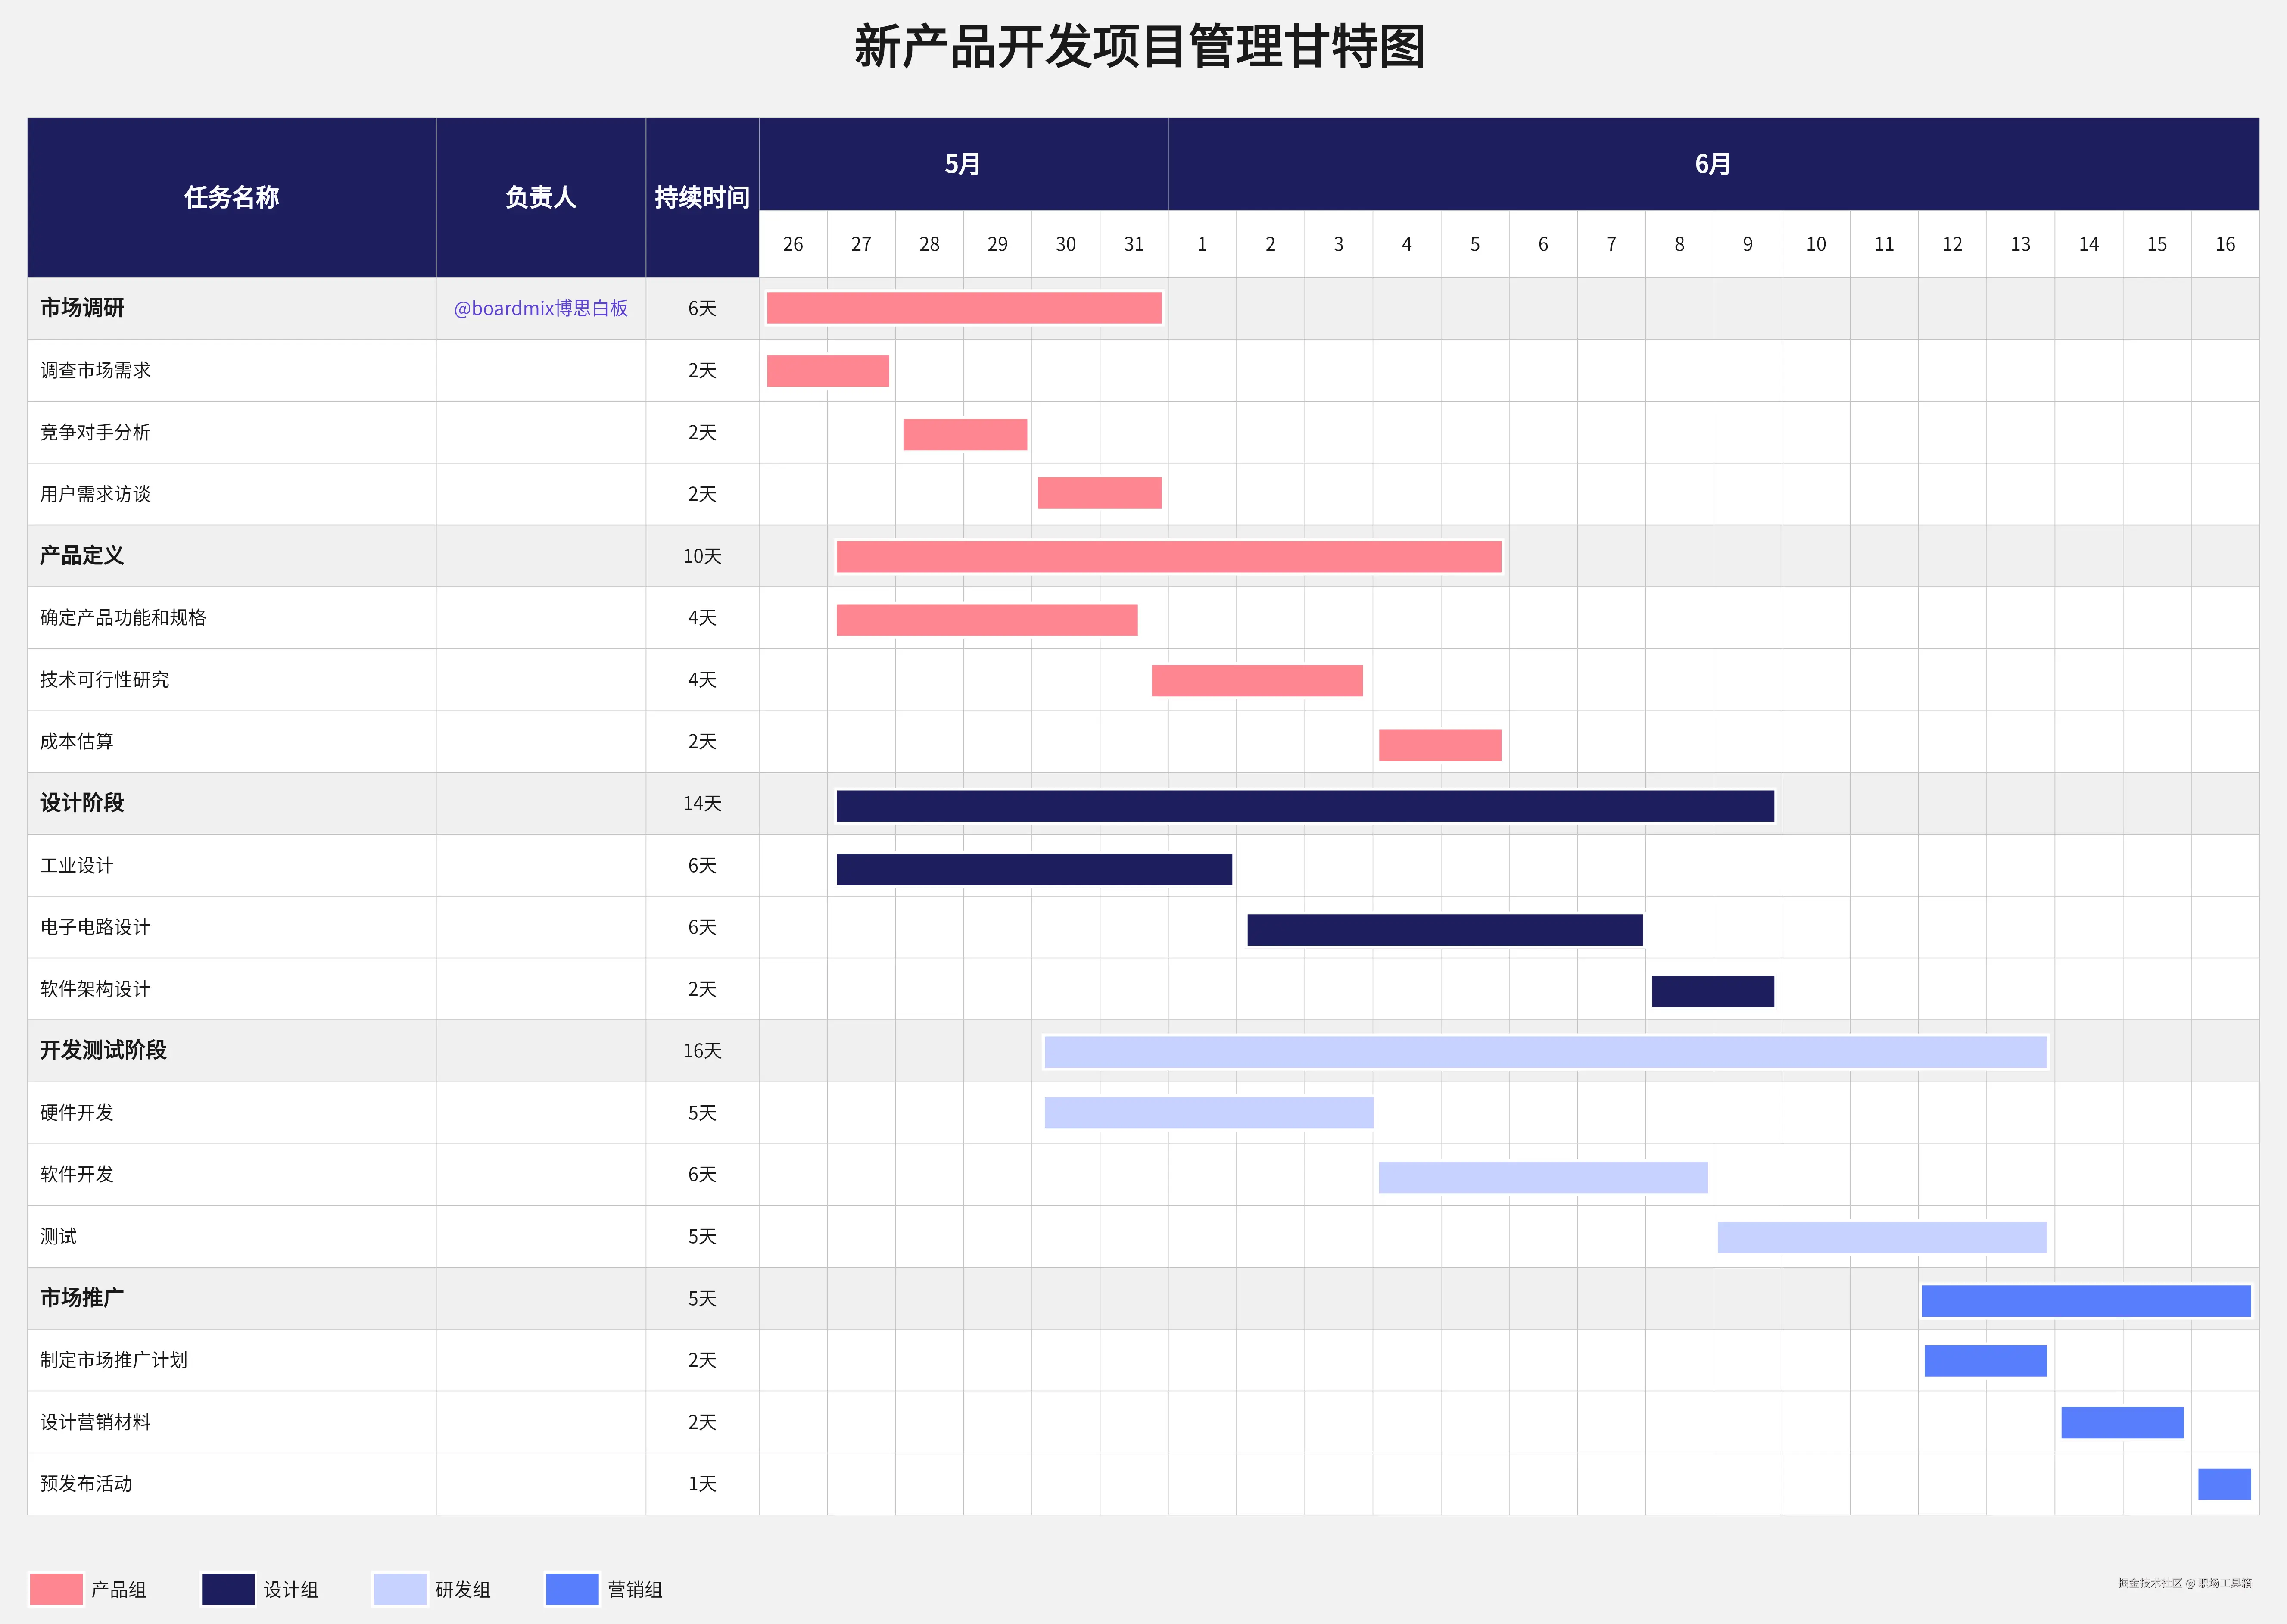Click the 负责人 column header
The width and height of the screenshot is (2287, 1624).
coord(541,197)
